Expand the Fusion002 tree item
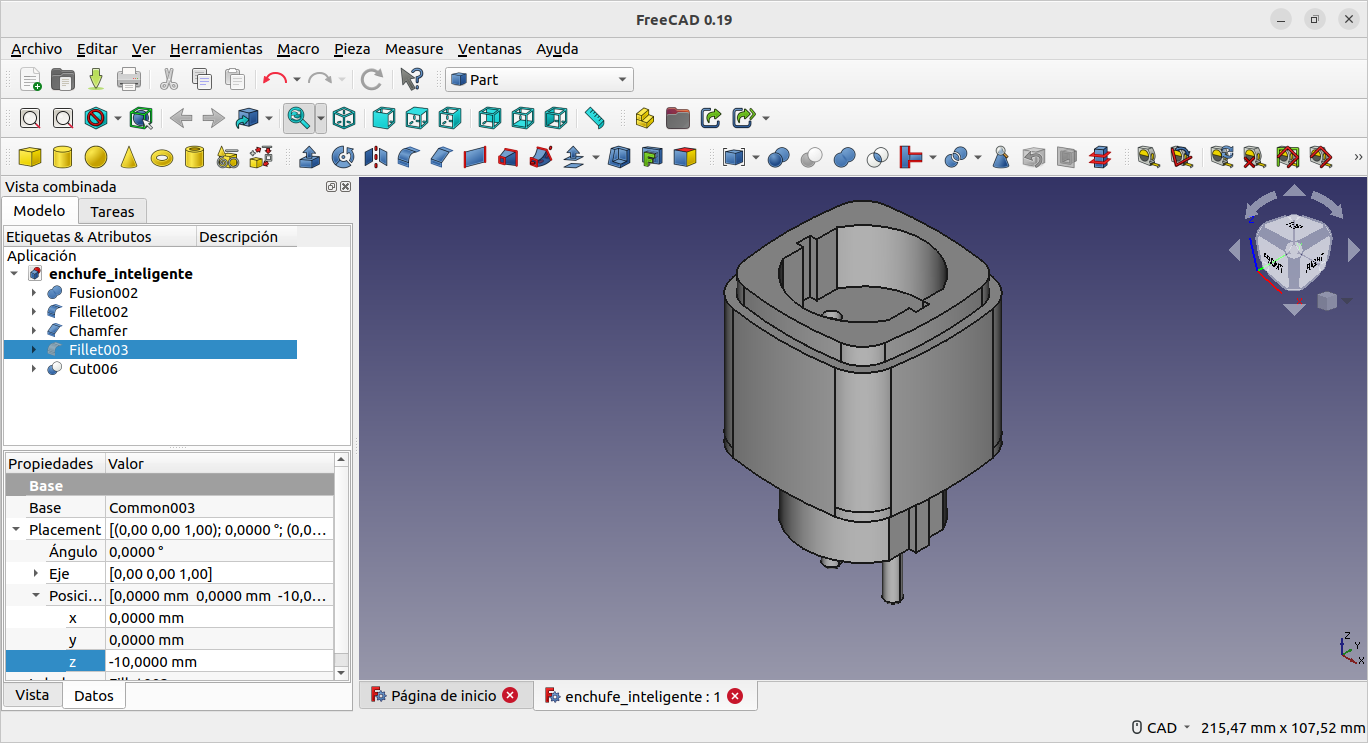1368x743 pixels. click(x=33, y=293)
